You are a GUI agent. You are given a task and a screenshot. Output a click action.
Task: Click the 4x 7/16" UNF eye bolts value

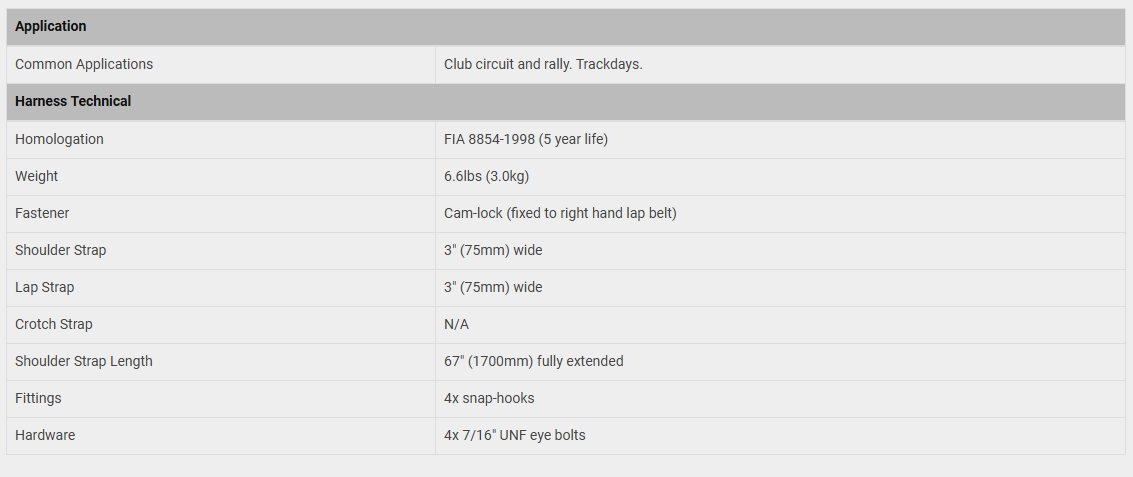(x=515, y=435)
